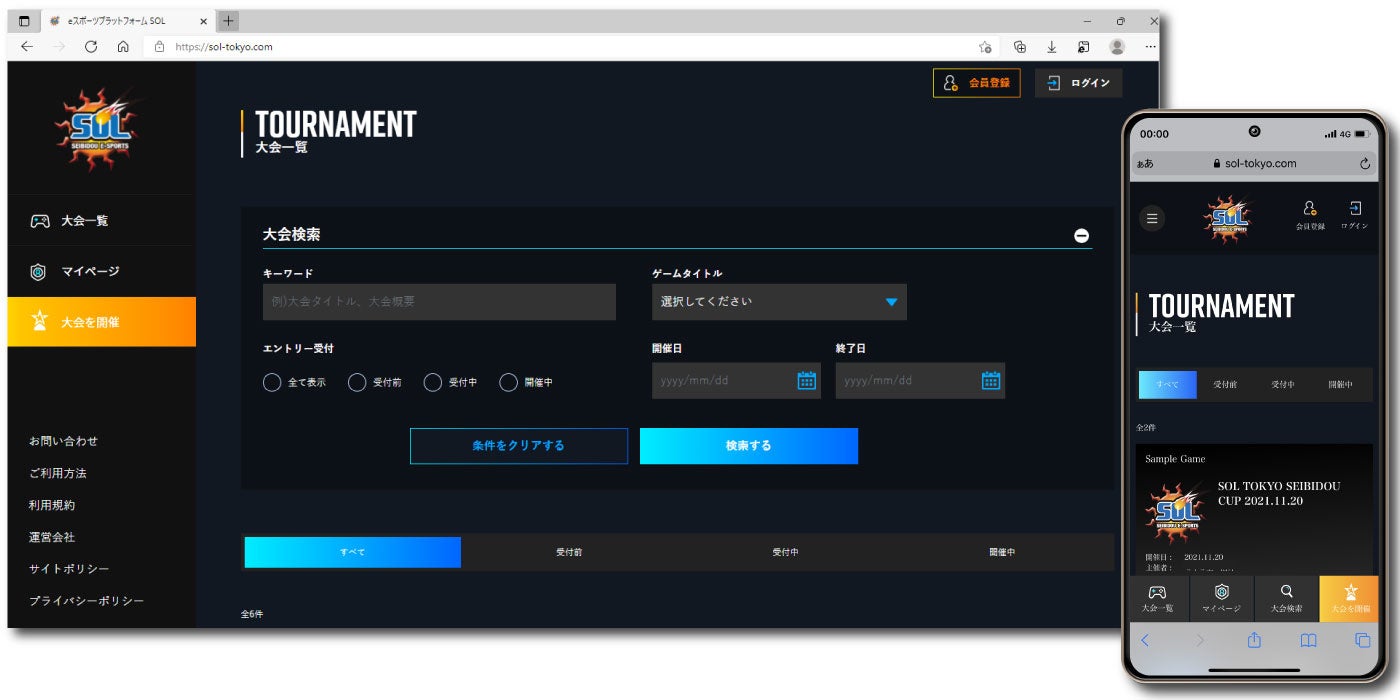Viewport: 1400px width, 700px height.
Task: Open the SOL logo in the desktop sidebar
Action: point(98,129)
